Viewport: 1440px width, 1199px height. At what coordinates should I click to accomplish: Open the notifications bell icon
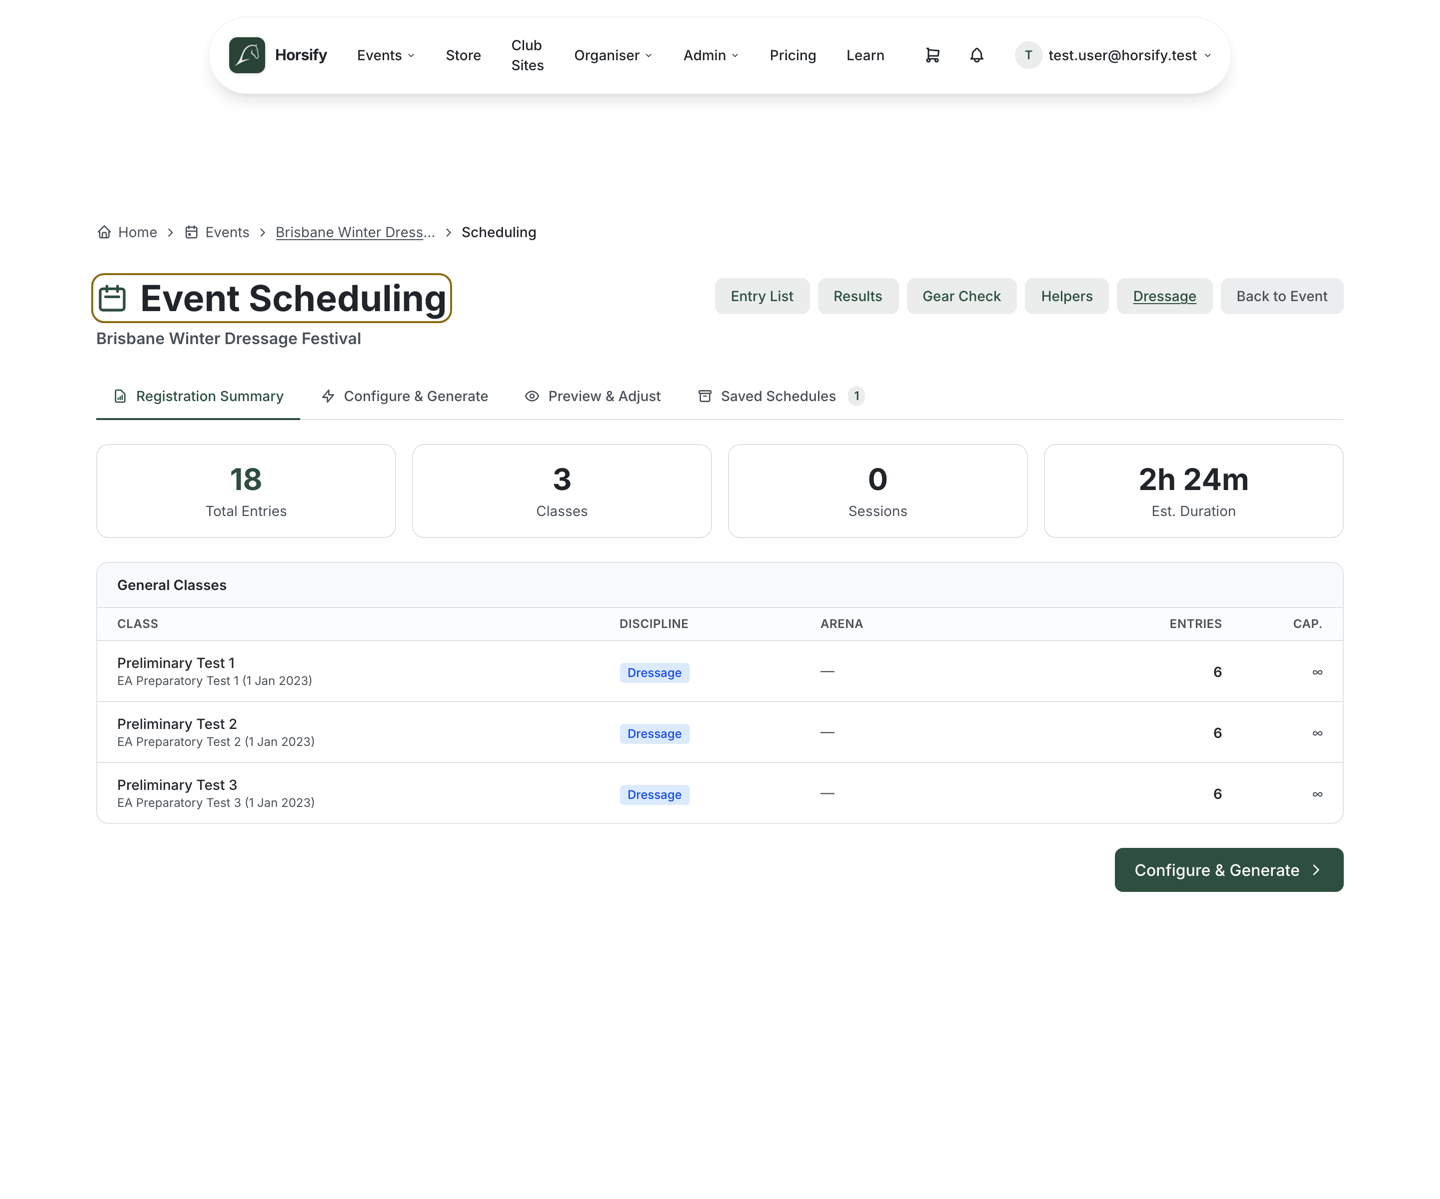click(977, 55)
